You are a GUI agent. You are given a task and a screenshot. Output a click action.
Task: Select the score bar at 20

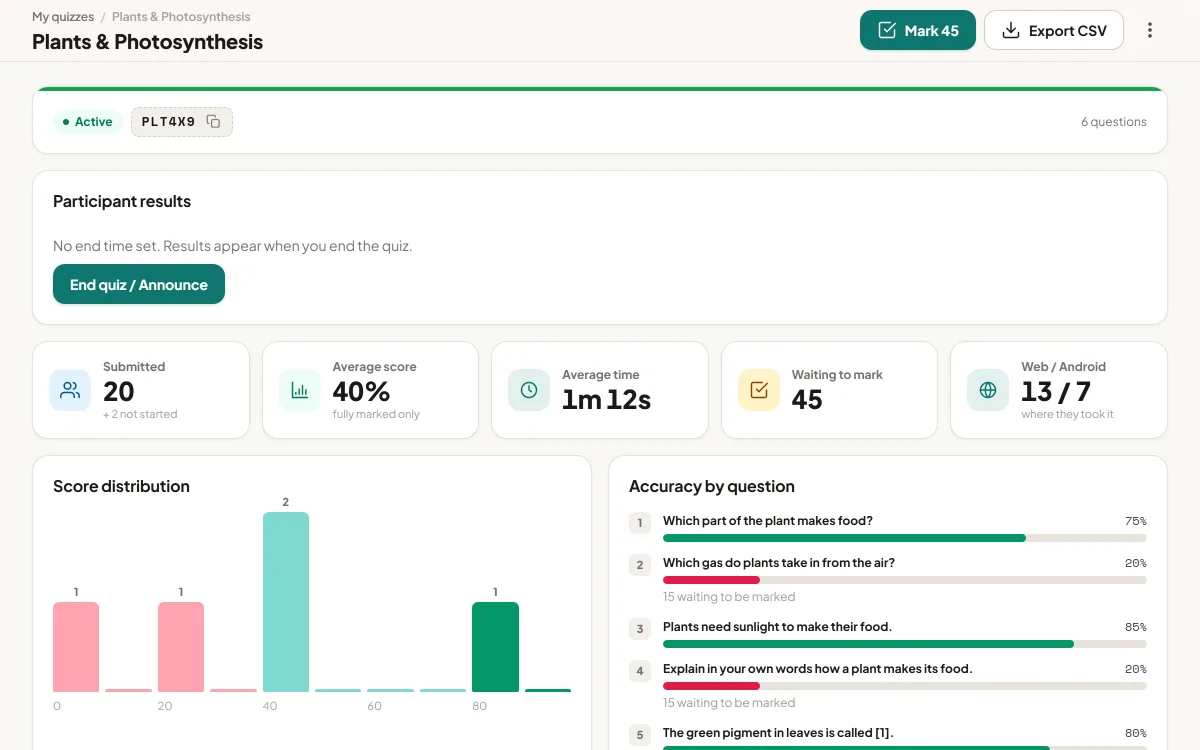tap(181, 647)
